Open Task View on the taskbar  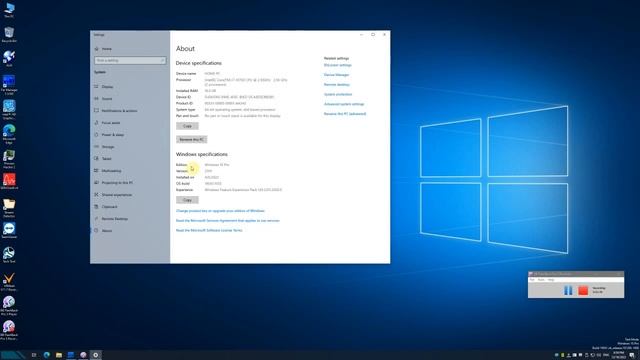[34, 355]
